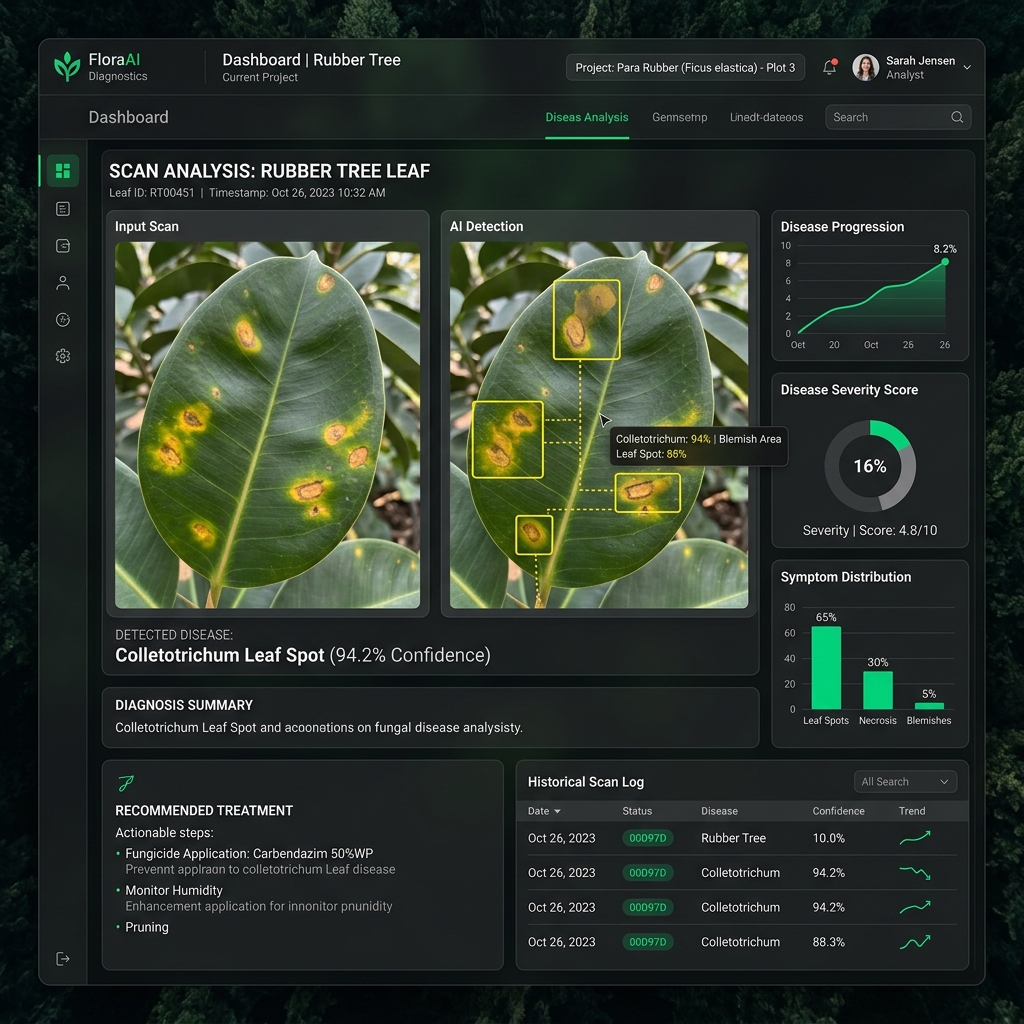Click the first 00D97D status badge
1024x1024 pixels.
(x=647, y=838)
